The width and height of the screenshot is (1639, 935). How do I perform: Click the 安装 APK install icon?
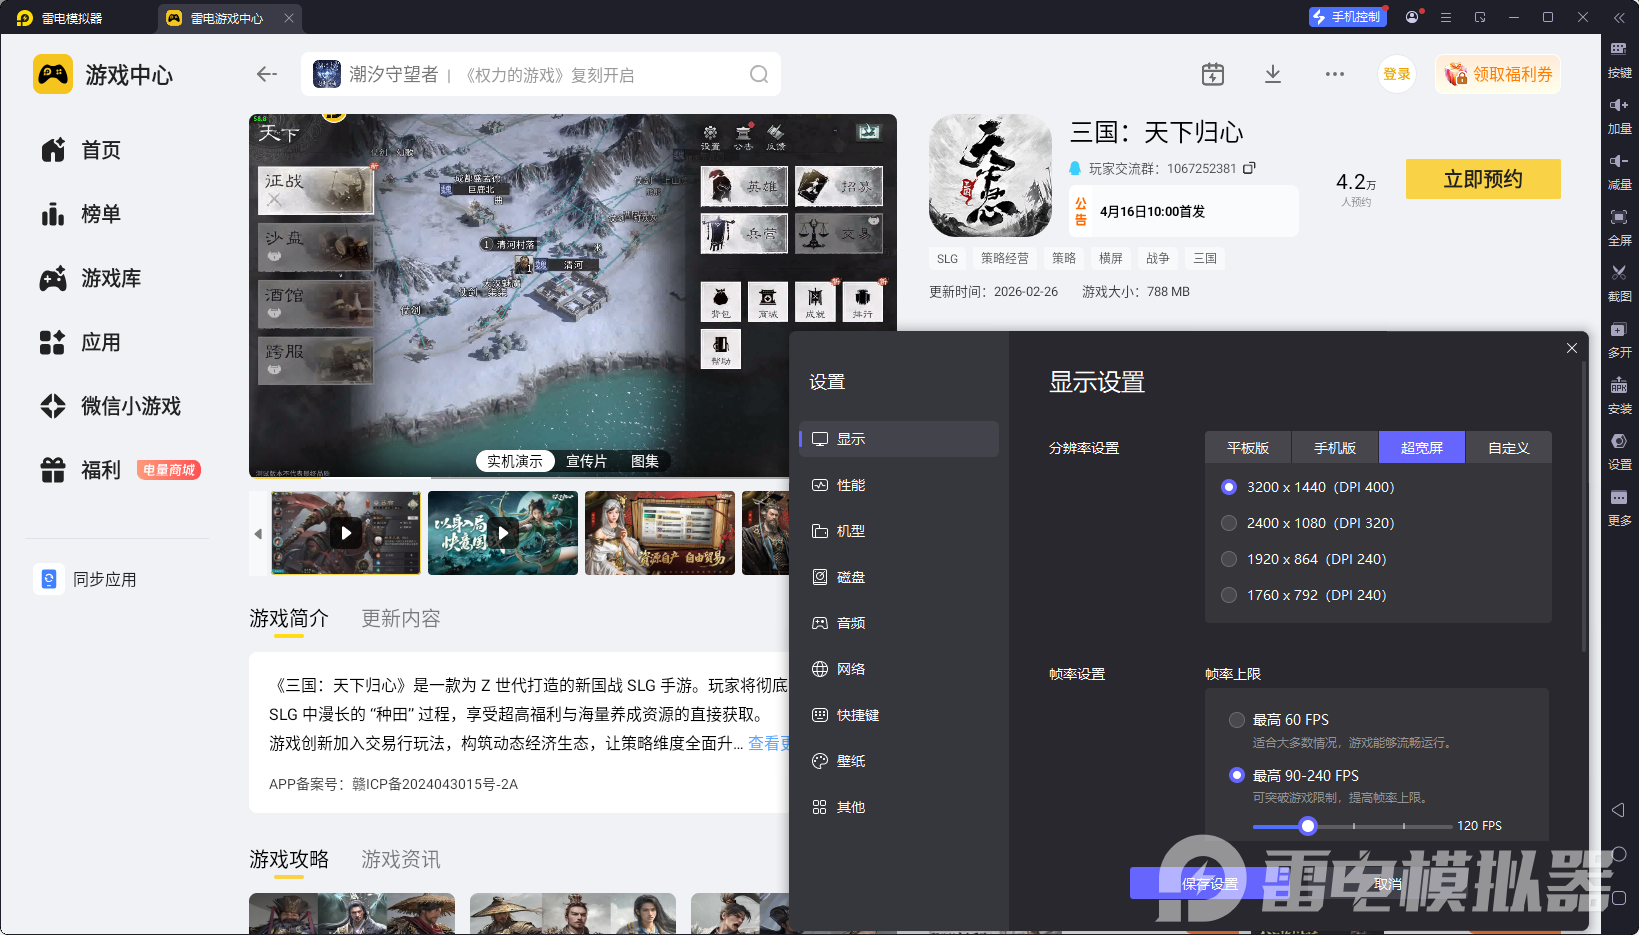click(x=1619, y=385)
